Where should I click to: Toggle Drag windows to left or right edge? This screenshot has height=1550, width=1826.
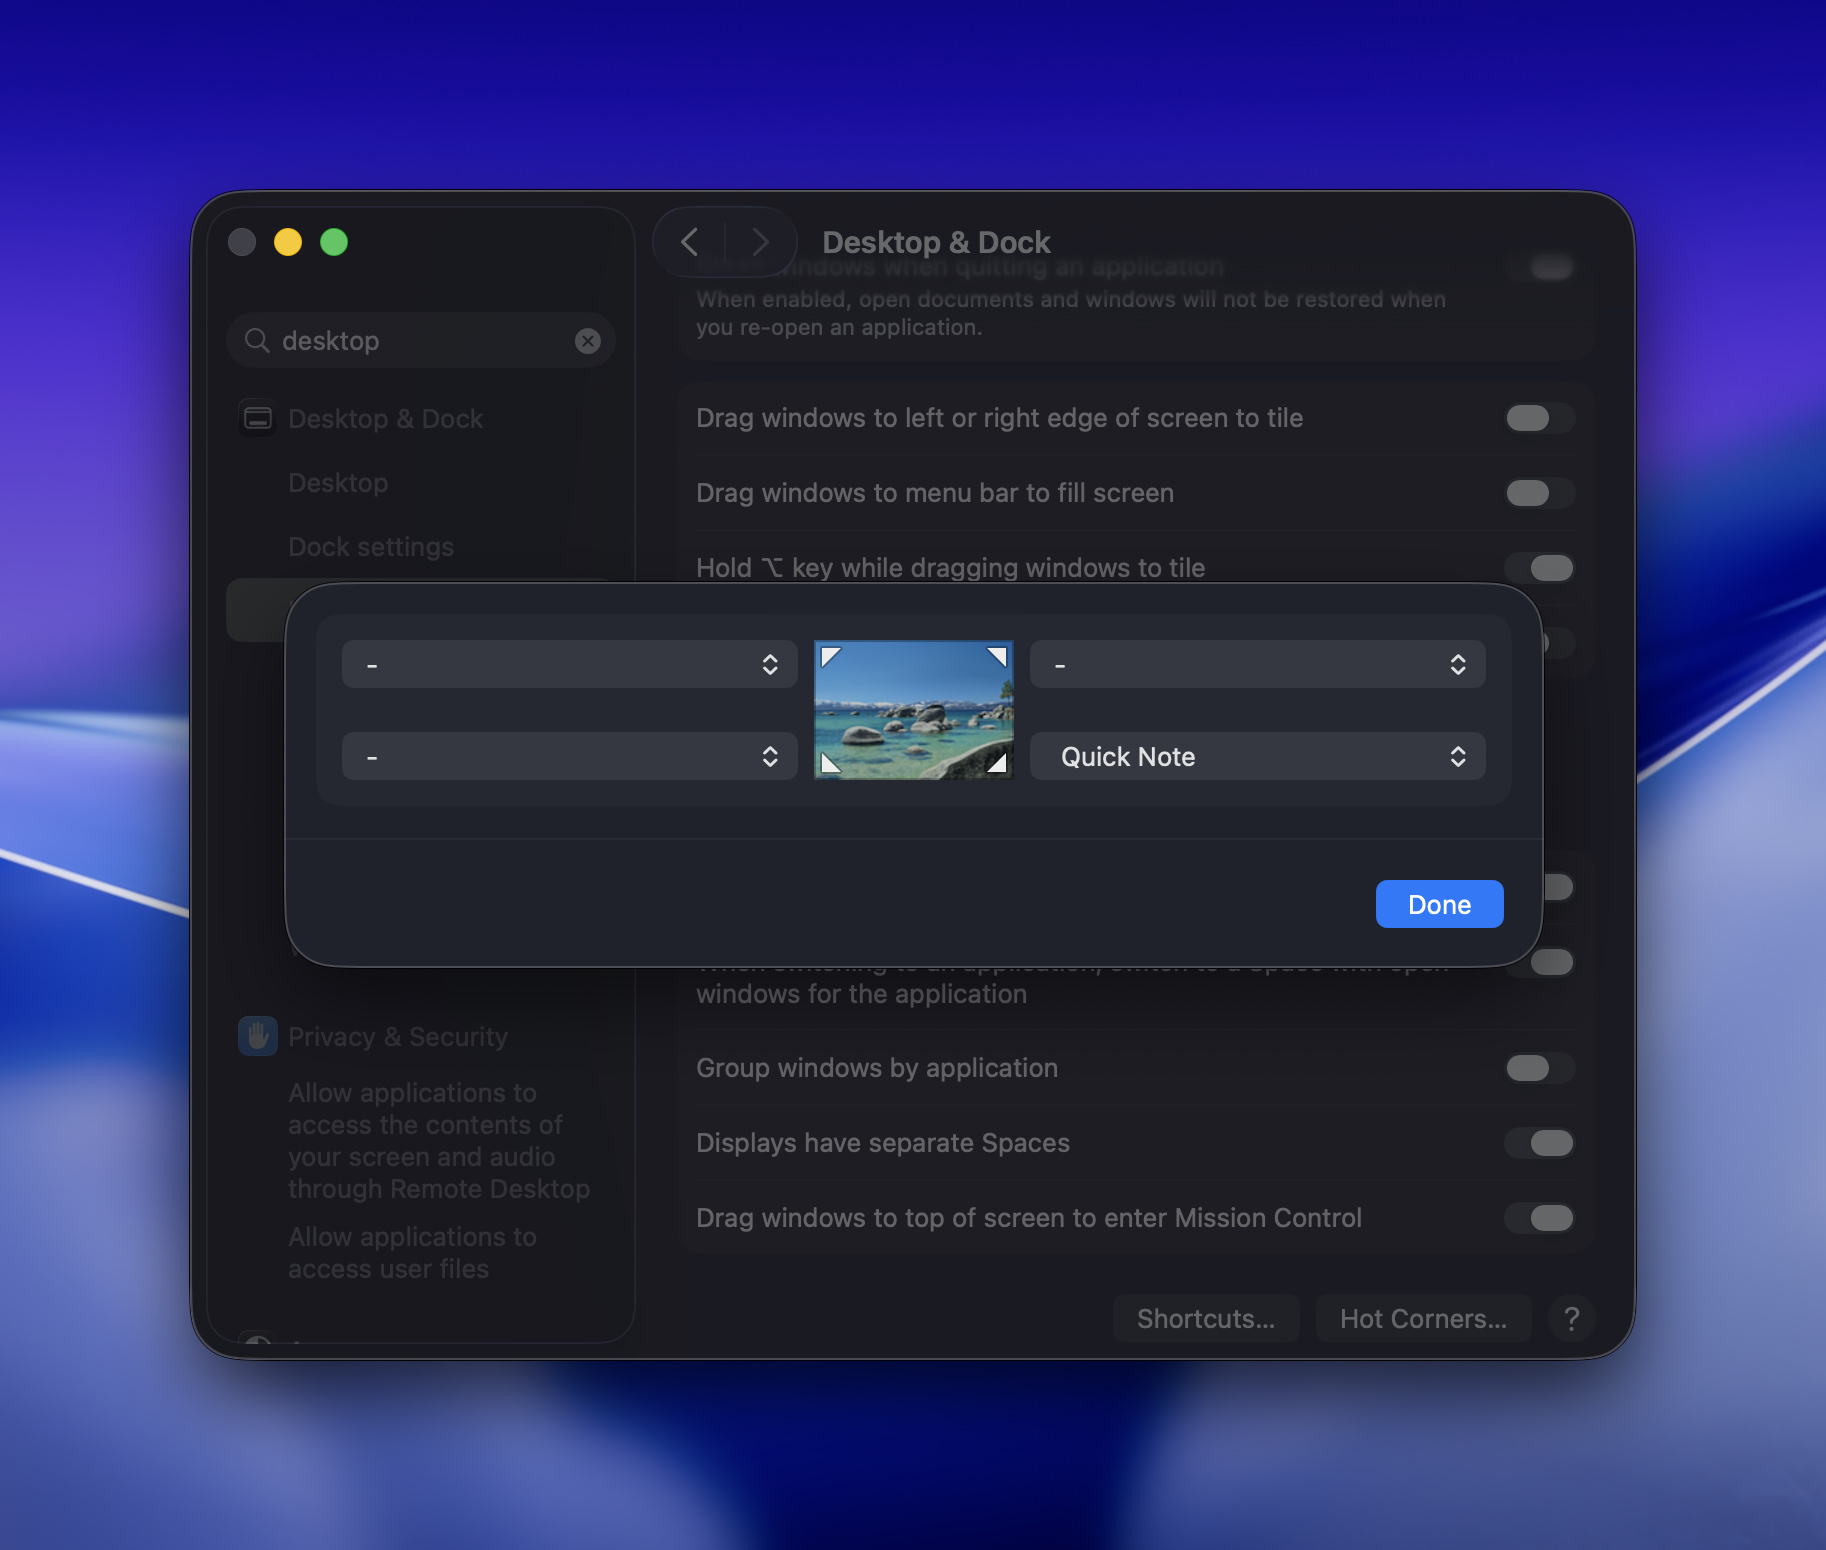point(1539,418)
